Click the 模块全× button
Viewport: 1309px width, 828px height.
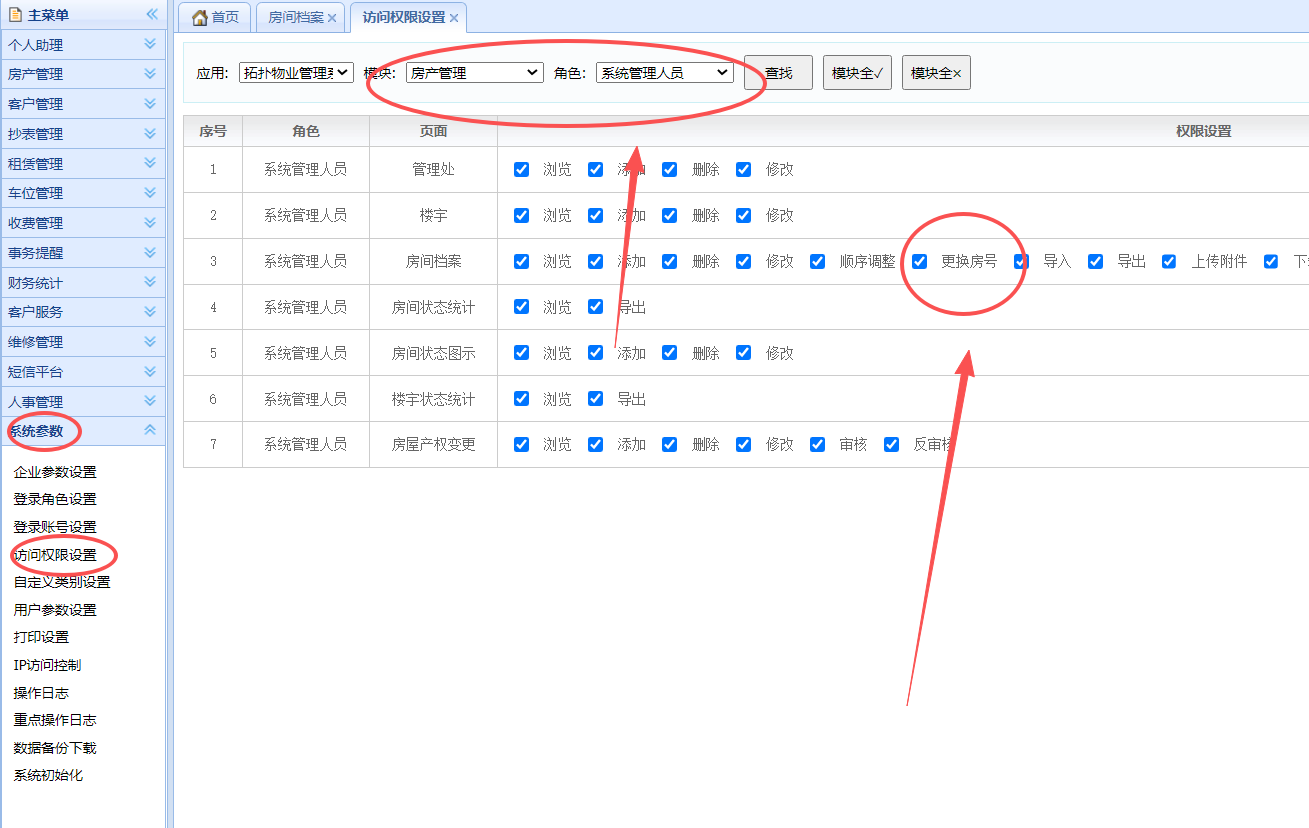[x=936, y=73]
